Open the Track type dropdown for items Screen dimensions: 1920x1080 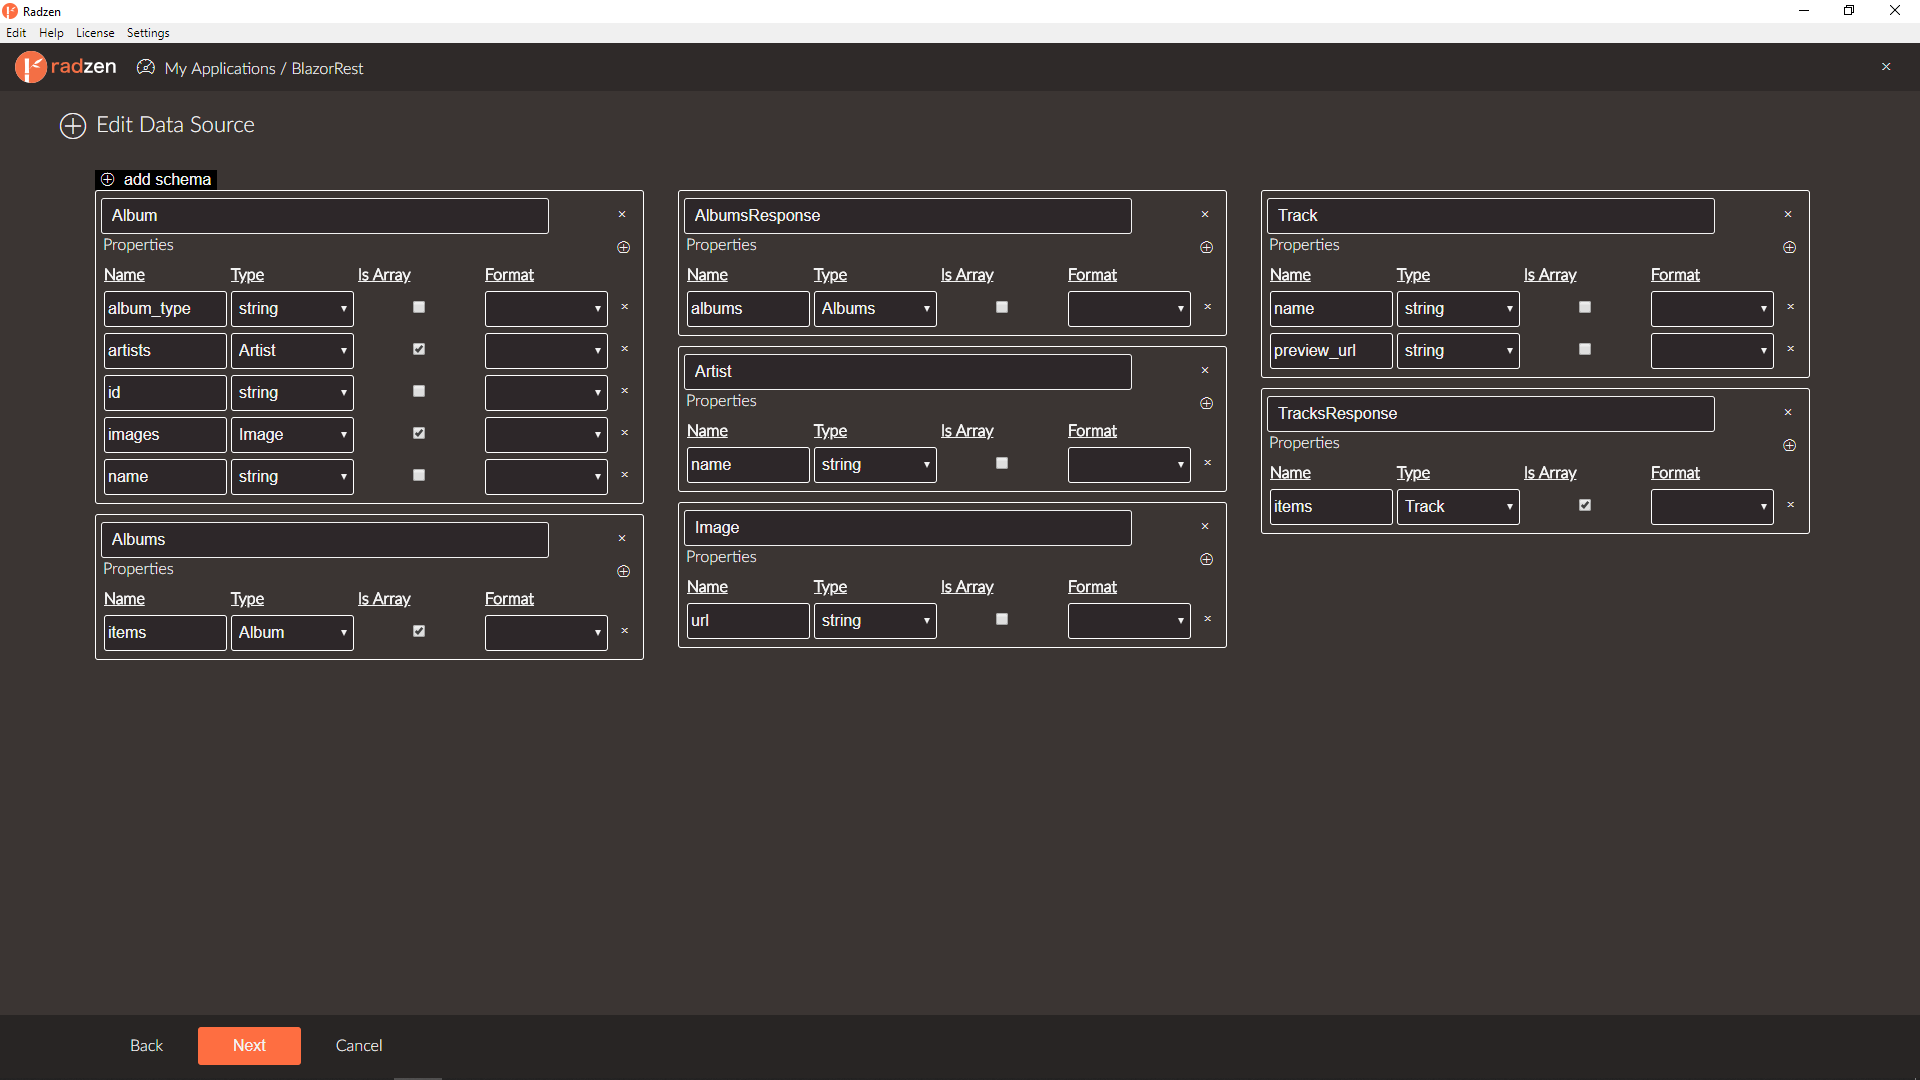point(1458,507)
